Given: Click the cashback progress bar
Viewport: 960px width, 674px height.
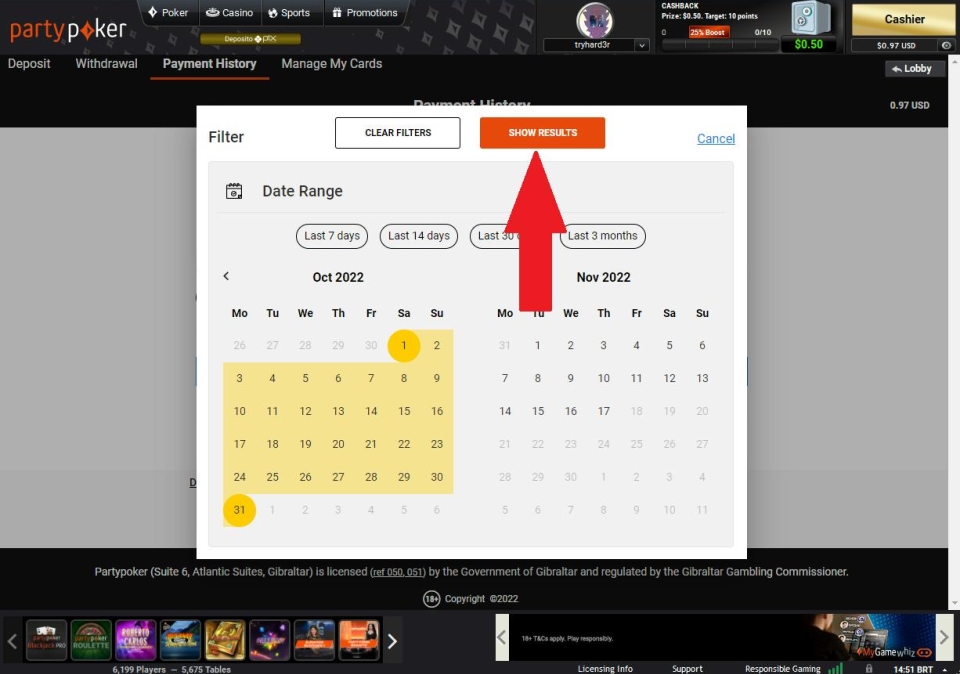Looking at the screenshot, I should click(x=720, y=44).
